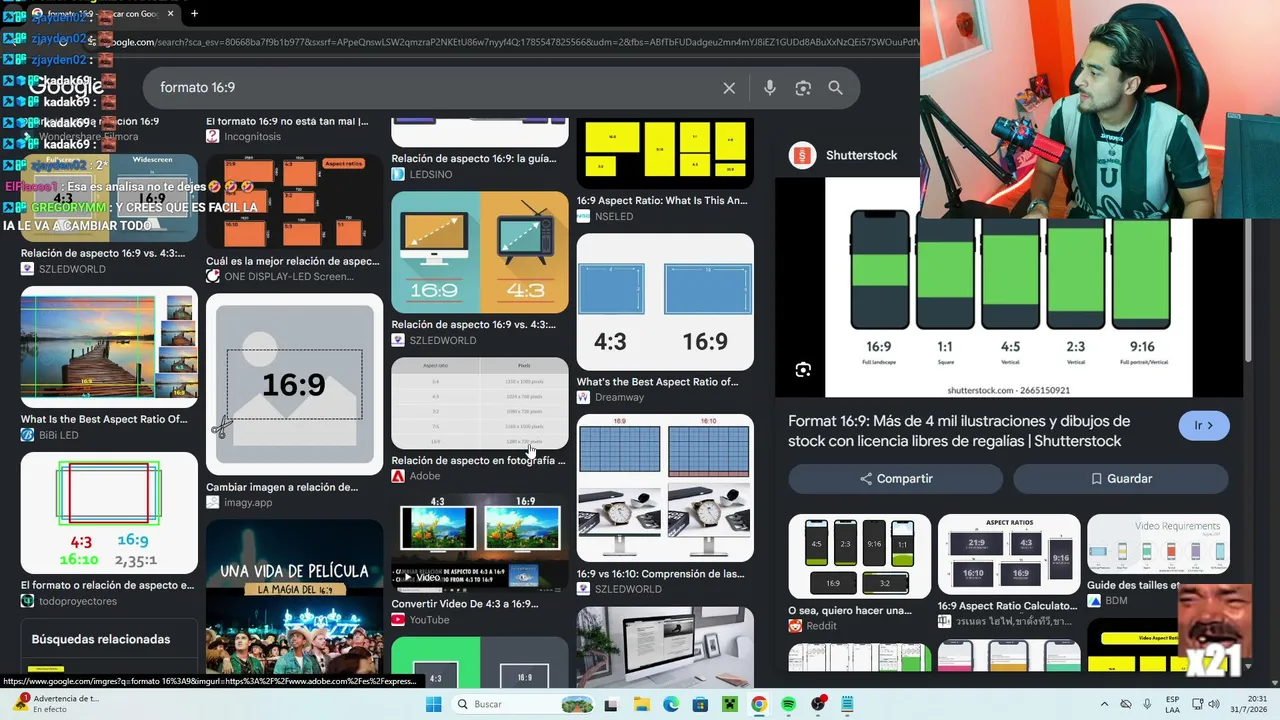
Task: Click the ESP LAA language indicator
Action: [x=1173, y=704]
